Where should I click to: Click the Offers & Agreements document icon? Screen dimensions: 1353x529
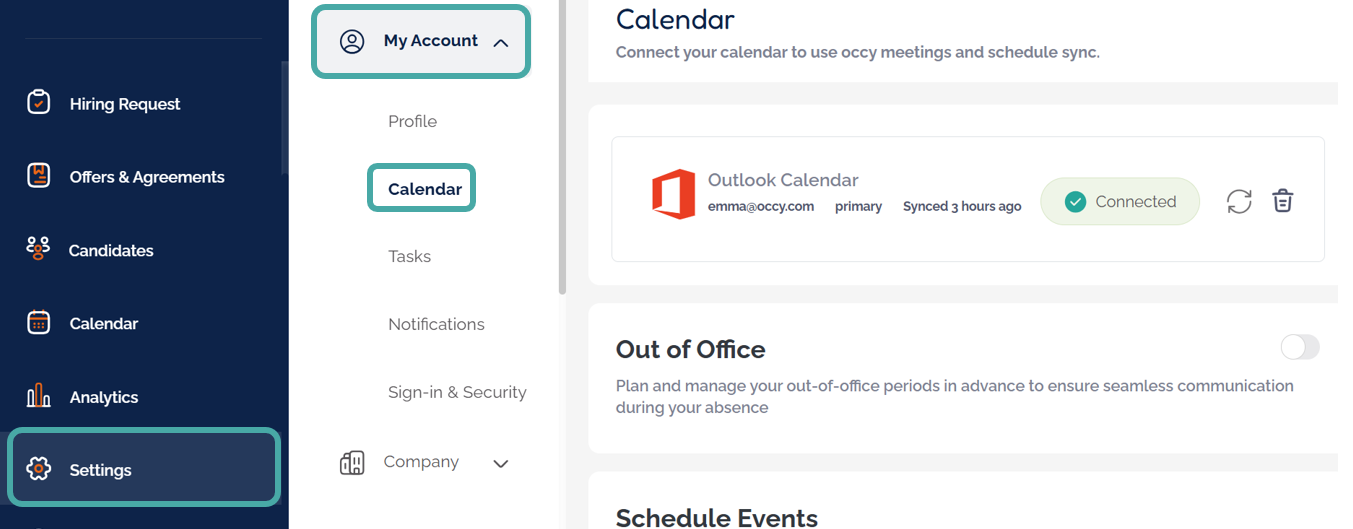38,176
